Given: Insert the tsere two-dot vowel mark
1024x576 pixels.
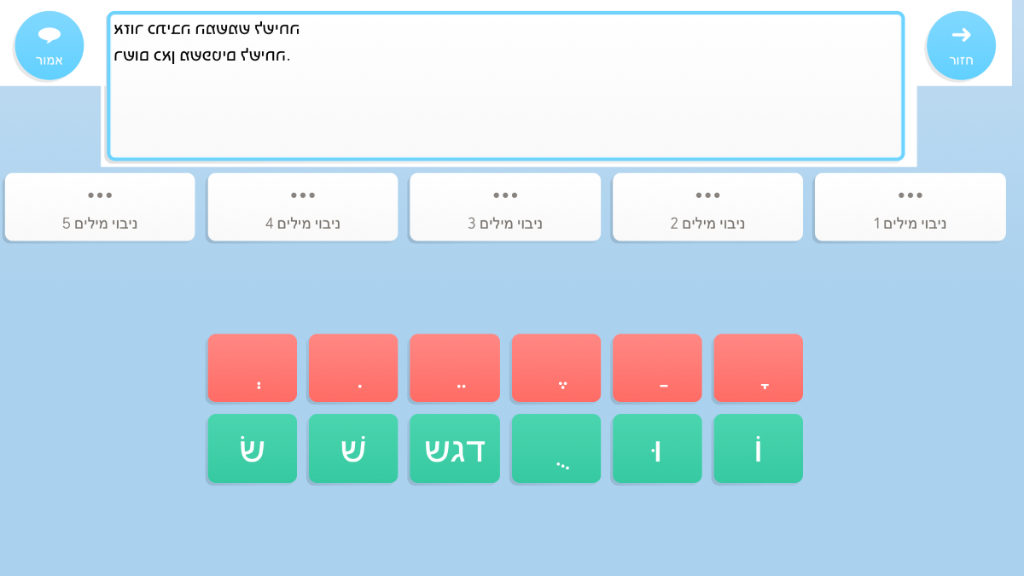Looking at the screenshot, I should click(455, 368).
